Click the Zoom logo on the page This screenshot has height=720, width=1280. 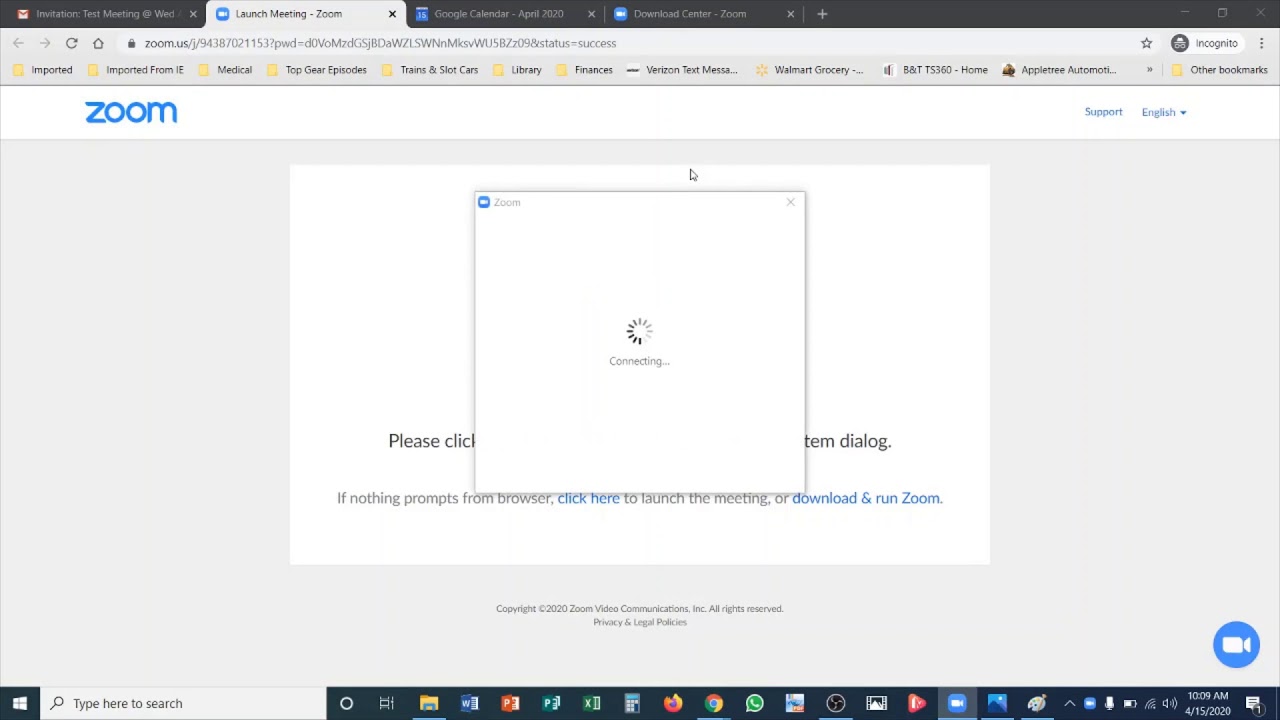point(131,112)
